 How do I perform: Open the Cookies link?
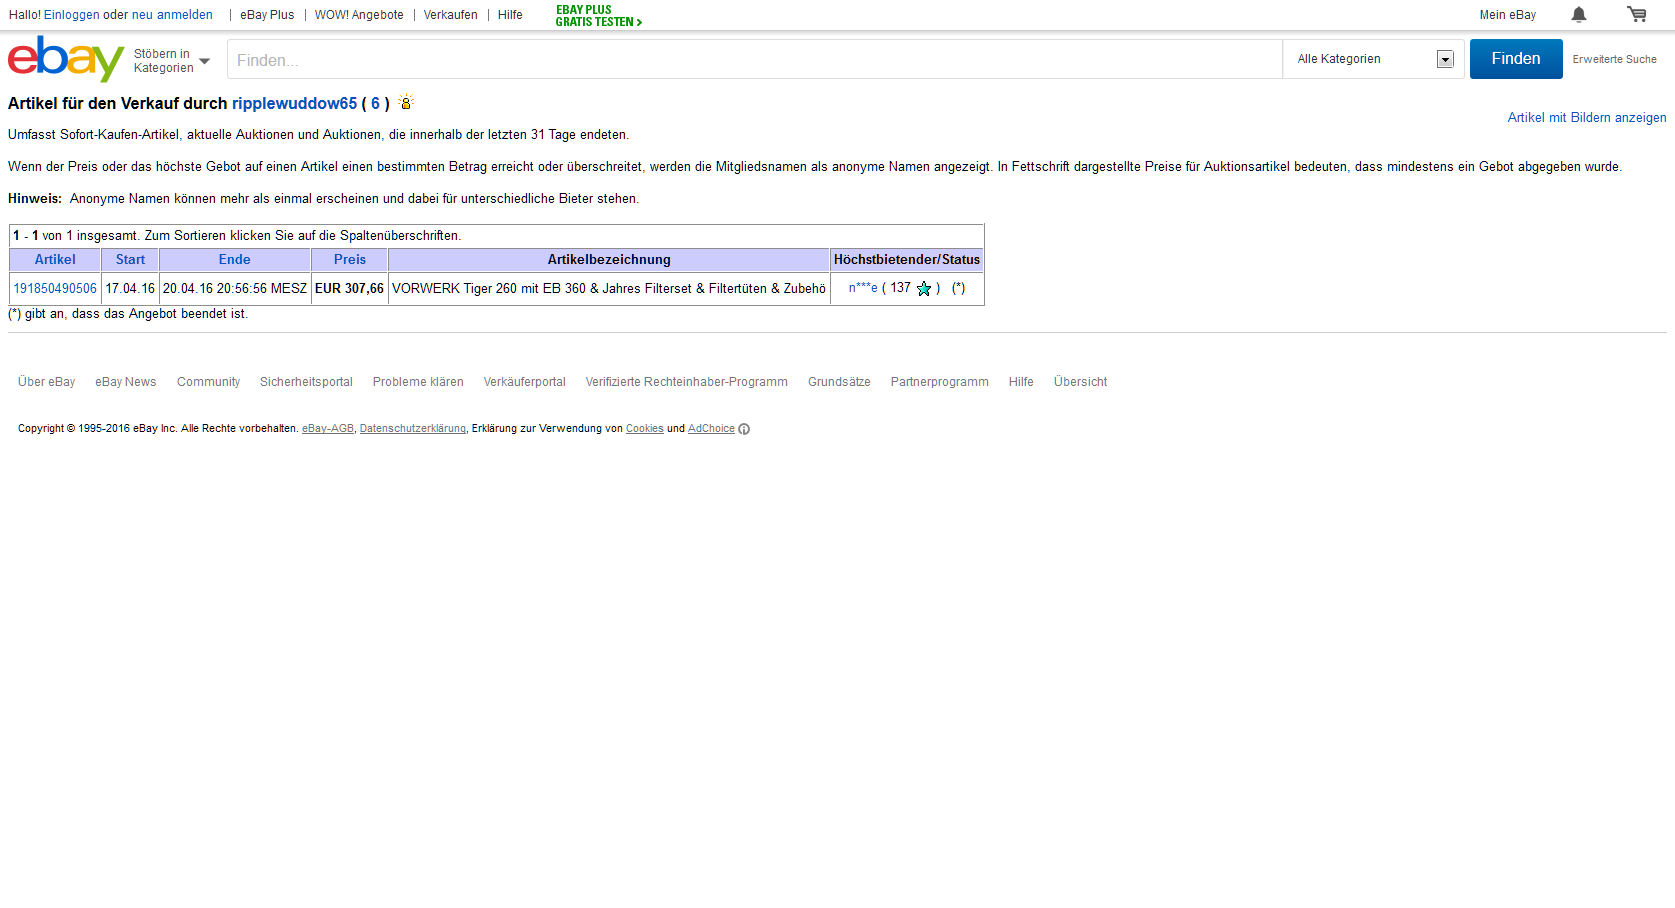pyautogui.click(x=644, y=429)
